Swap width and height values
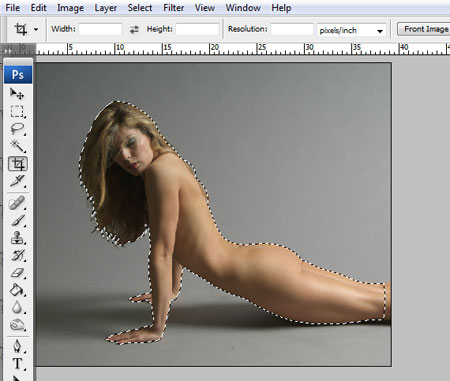This screenshot has height=381, width=450. click(x=134, y=30)
